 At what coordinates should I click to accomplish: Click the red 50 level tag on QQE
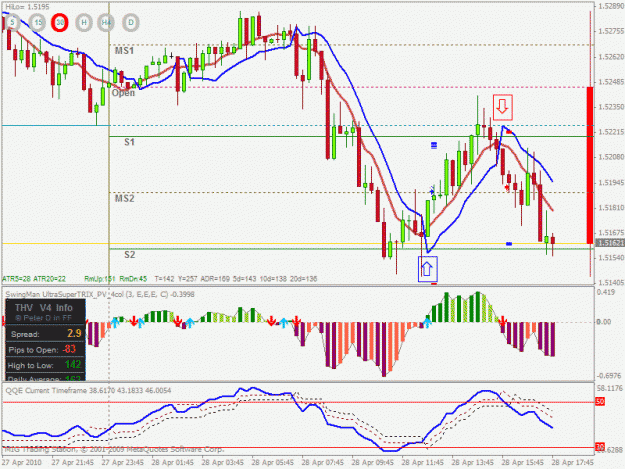click(x=599, y=402)
